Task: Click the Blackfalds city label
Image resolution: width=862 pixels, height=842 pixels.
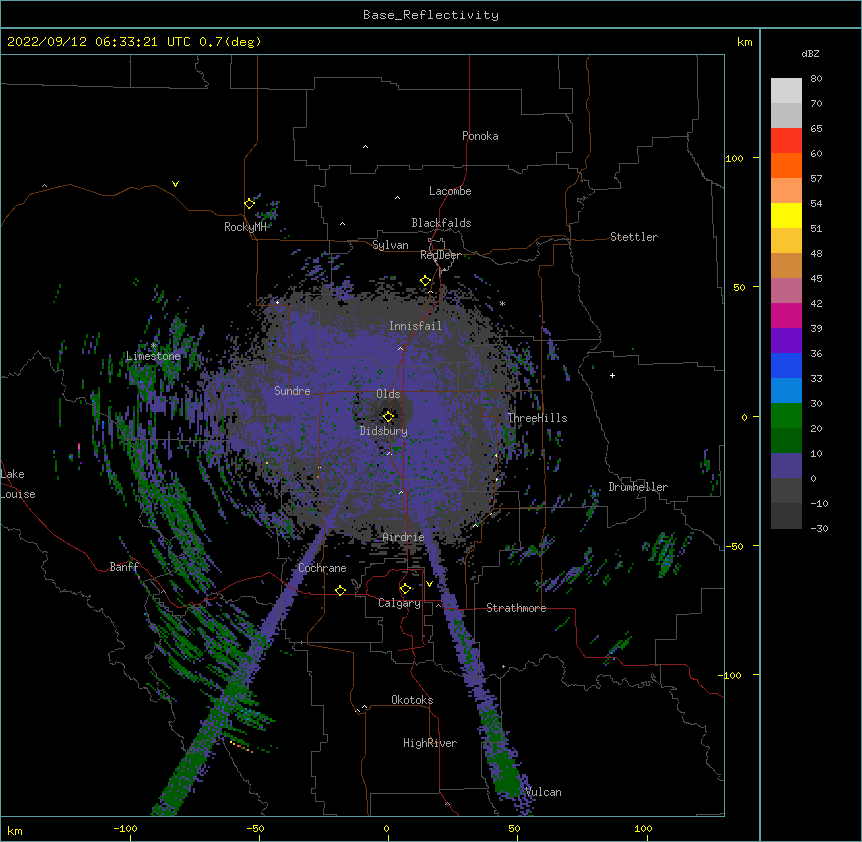Action: click(x=441, y=223)
